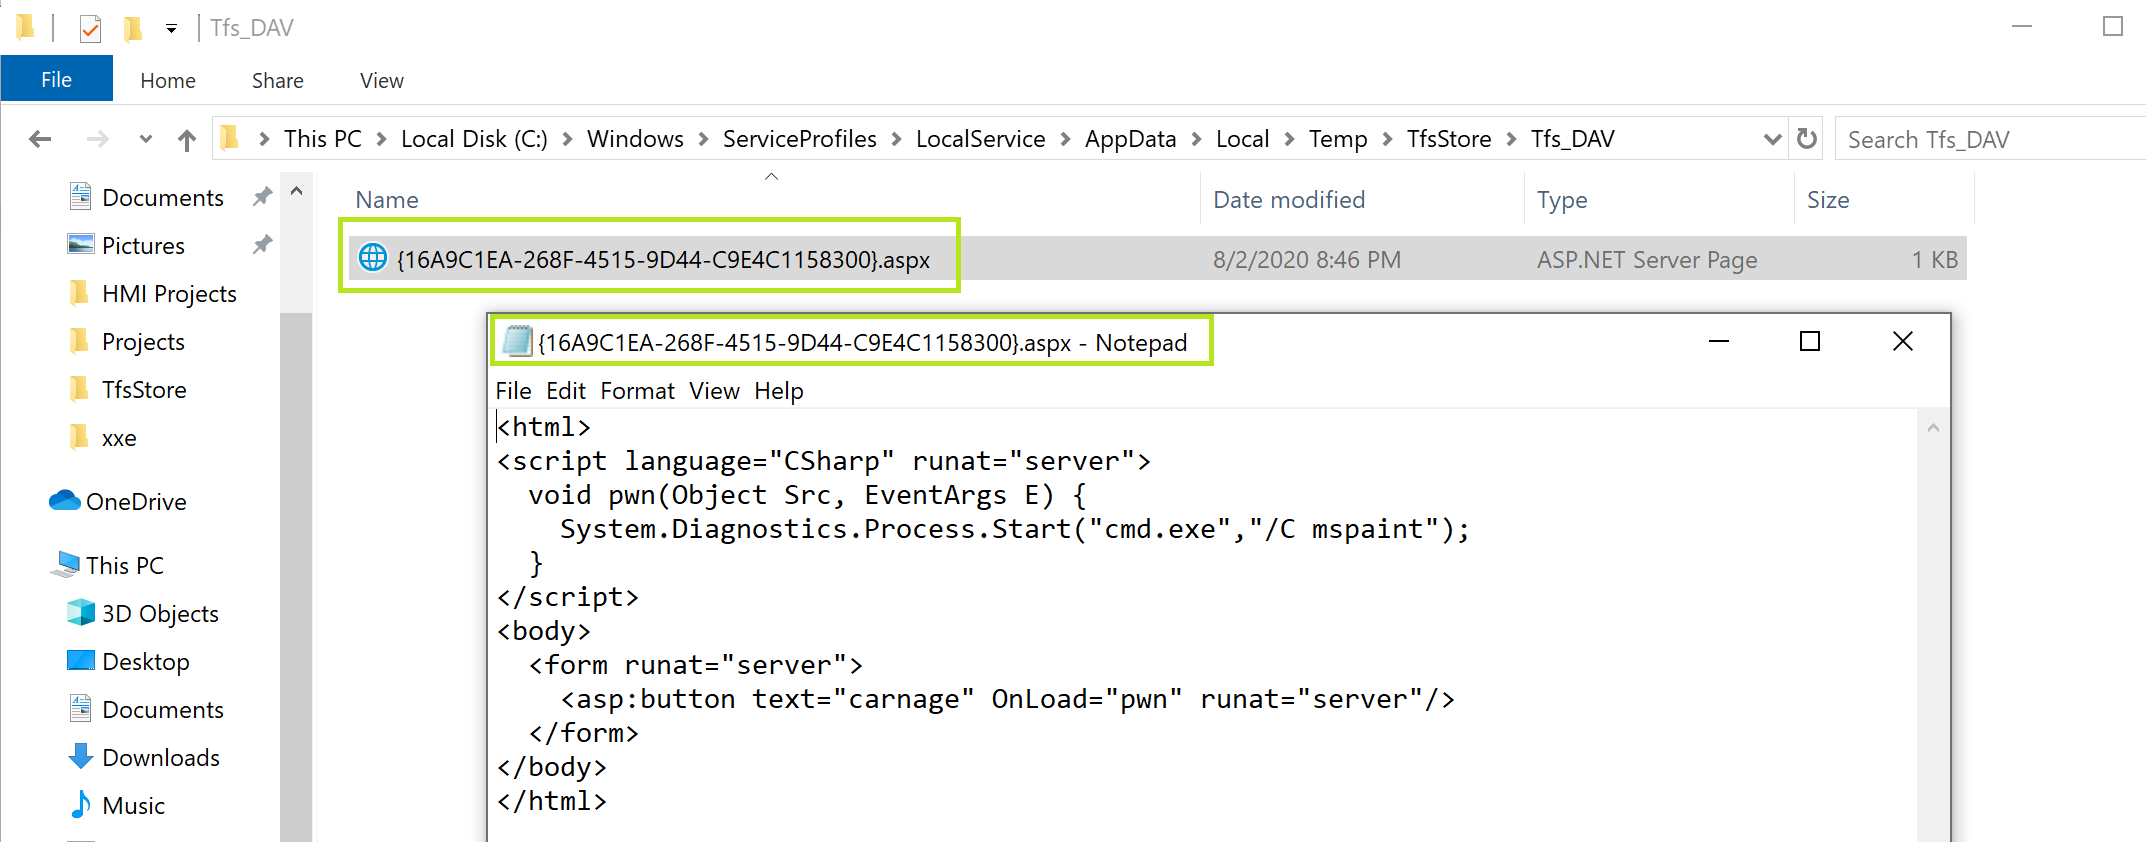Go back using the Back arrow
Image resolution: width=2146 pixels, height=842 pixels.
pos(40,139)
